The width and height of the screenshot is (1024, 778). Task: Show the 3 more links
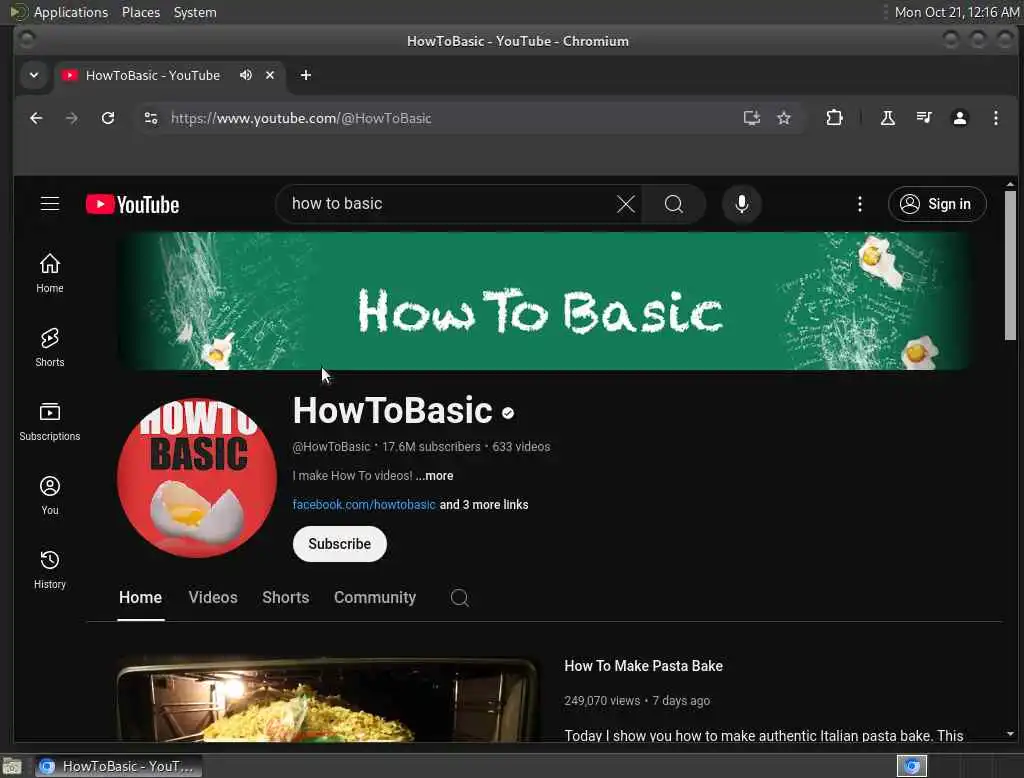coord(484,504)
